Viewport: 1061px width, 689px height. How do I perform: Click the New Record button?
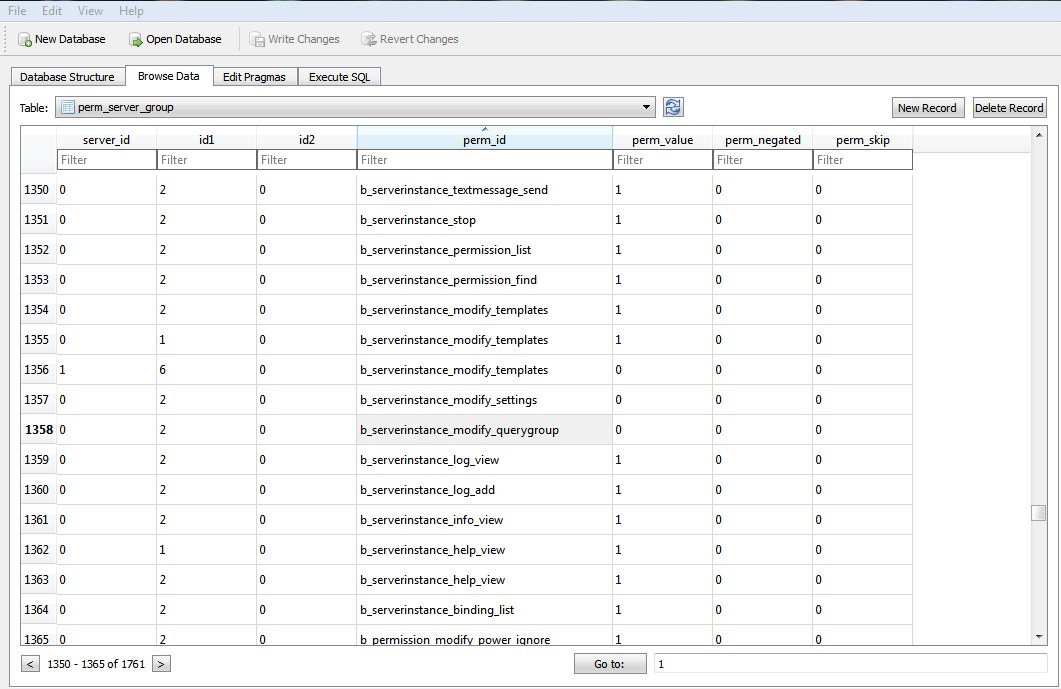click(927, 108)
